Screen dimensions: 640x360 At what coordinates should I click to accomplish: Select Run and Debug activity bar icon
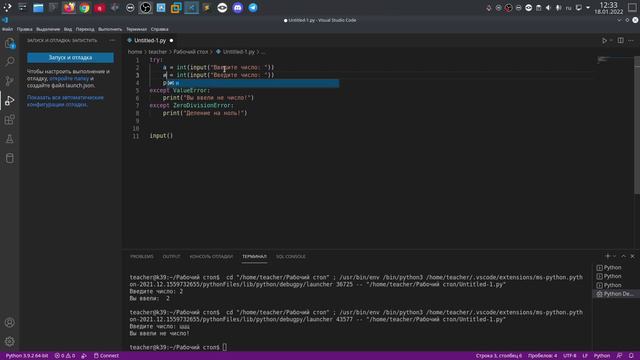point(9,100)
